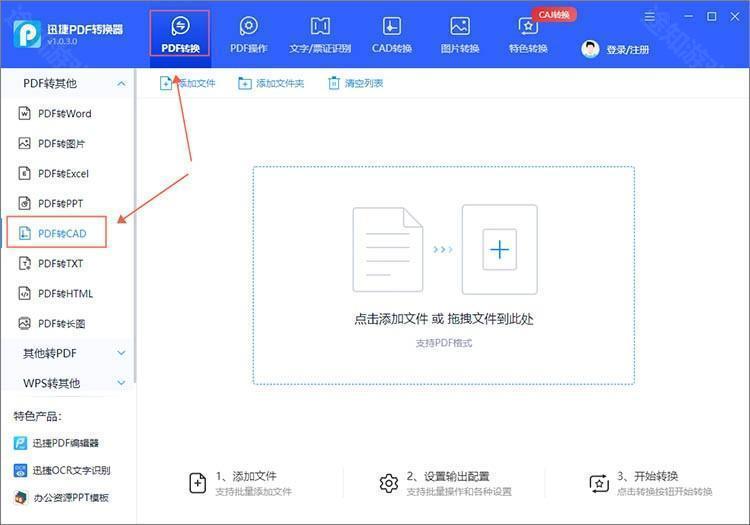Image resolution: width=750 pixels, height=525 pixels.
Task: Select PDF转HTML in the sidebar
Action: pos(65,294)
